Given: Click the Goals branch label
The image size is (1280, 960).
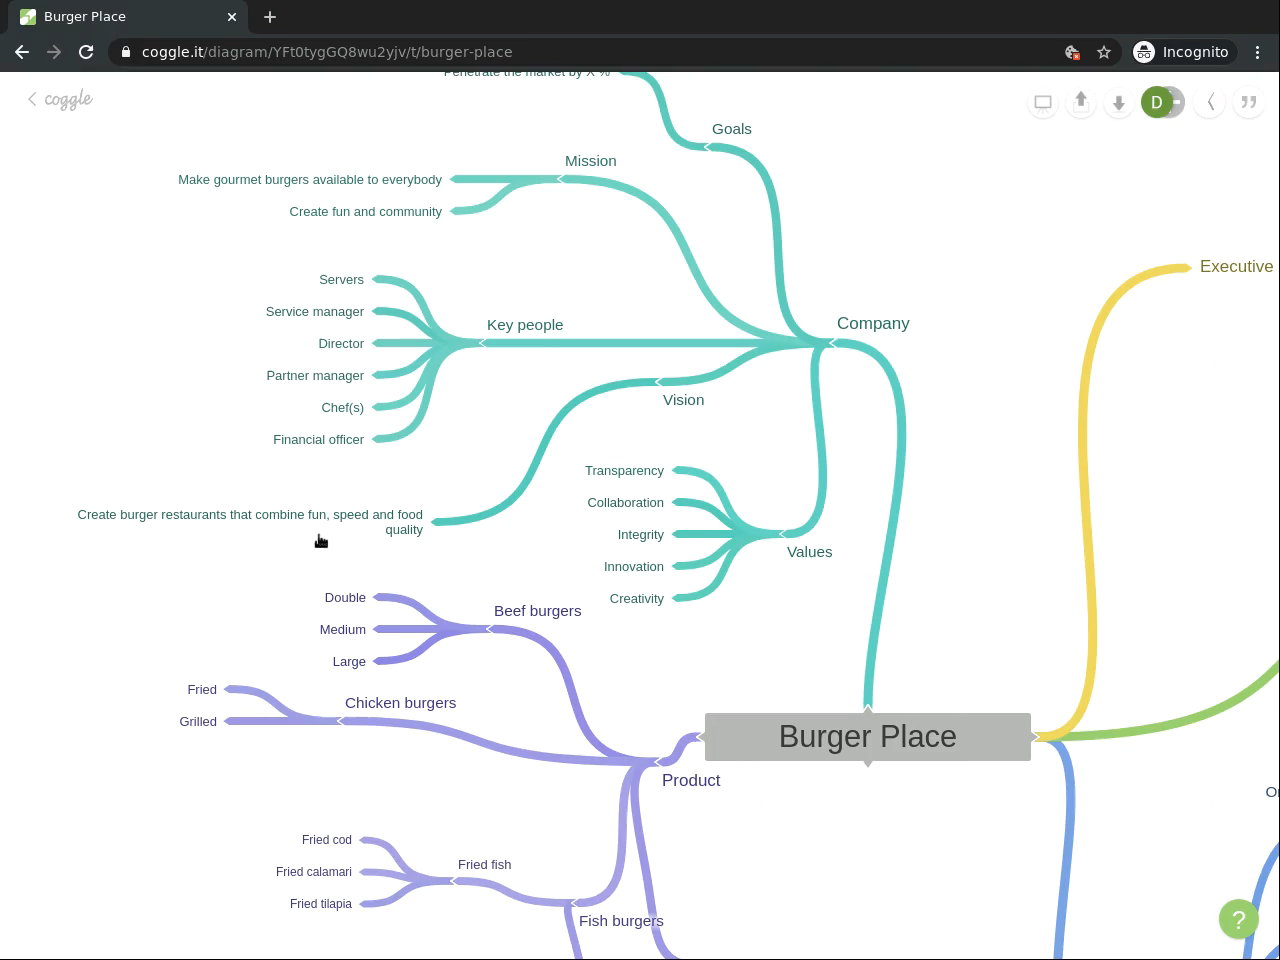Looking at the screenshot, I should [732, 129].
